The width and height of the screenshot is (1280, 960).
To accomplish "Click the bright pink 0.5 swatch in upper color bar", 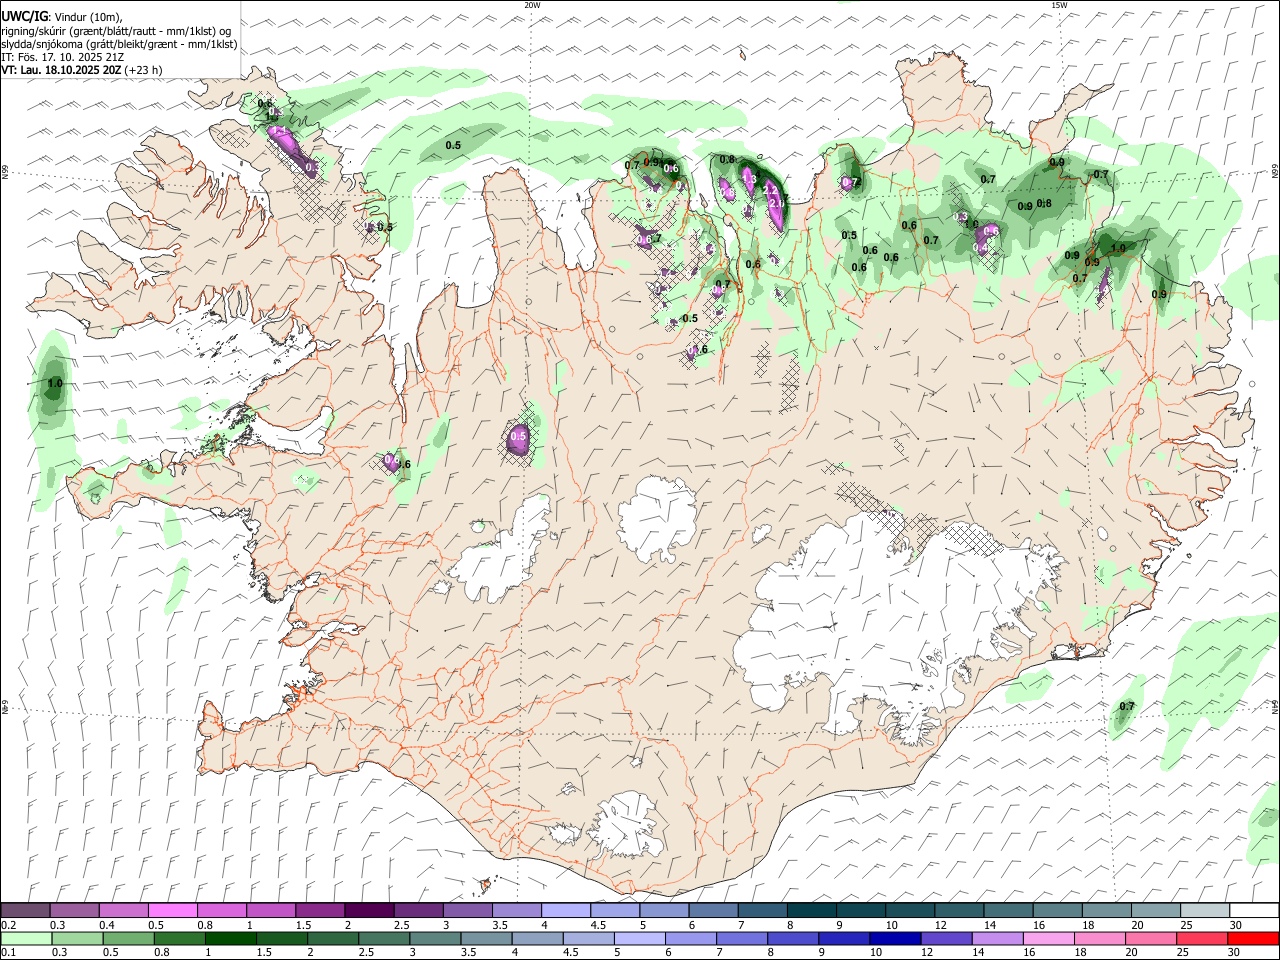I will 172,910.
